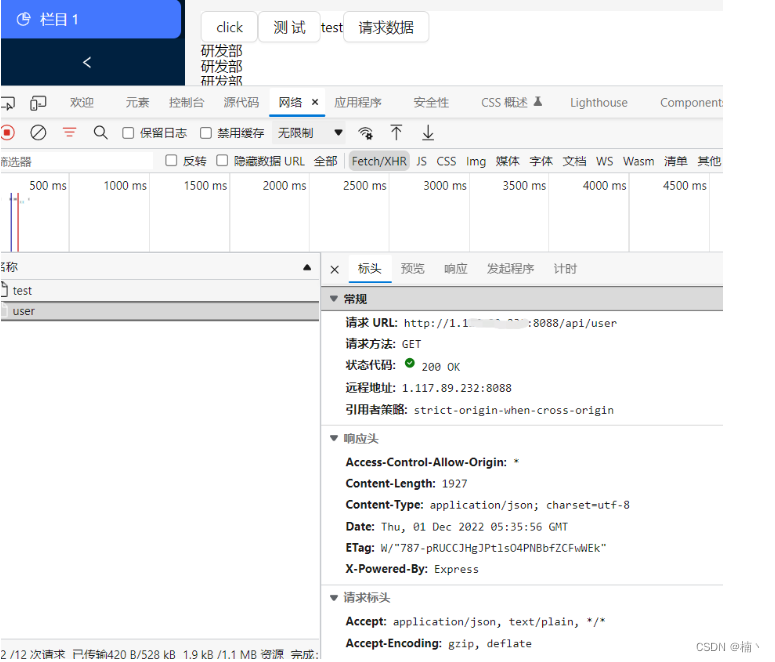Open 栏目 1 sidebar menu item
The height and width of the screenshot is (662, 775).
[x=91, y=19]
